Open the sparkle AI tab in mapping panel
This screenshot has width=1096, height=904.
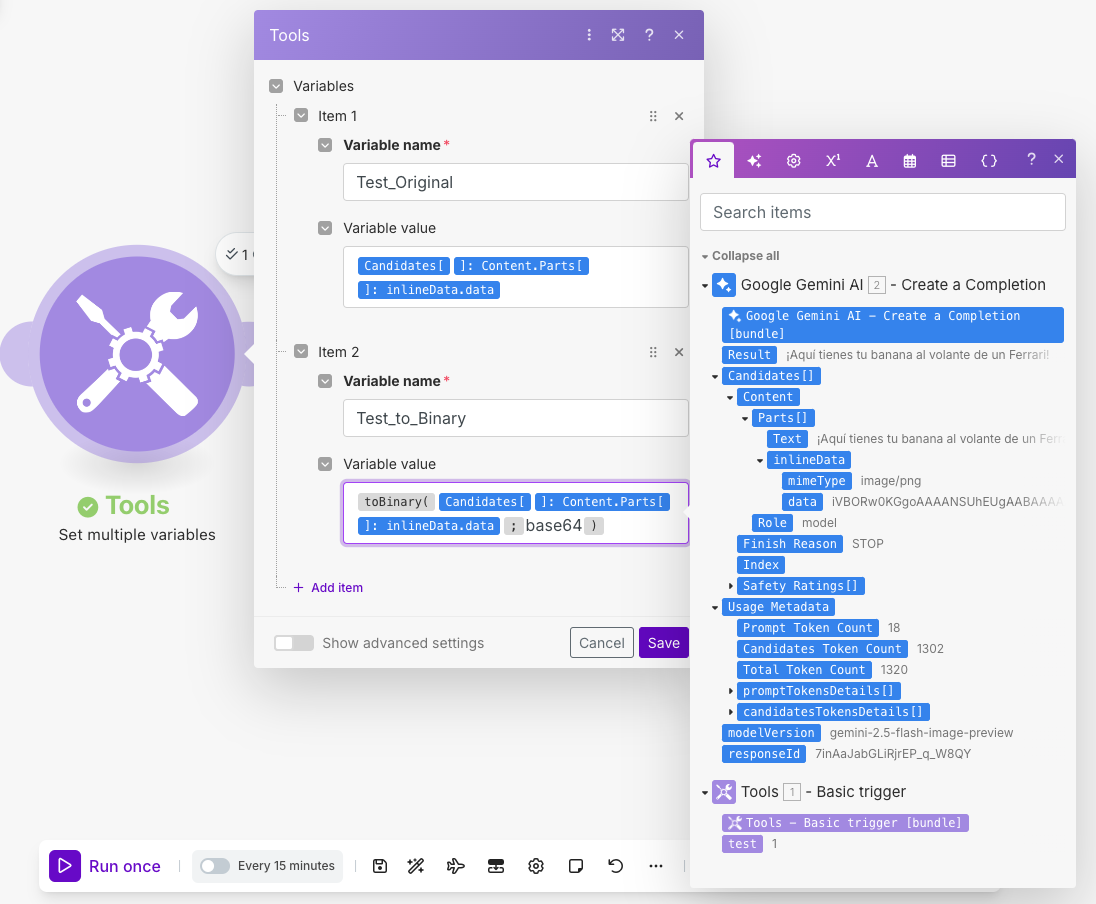tap(754, 161)
